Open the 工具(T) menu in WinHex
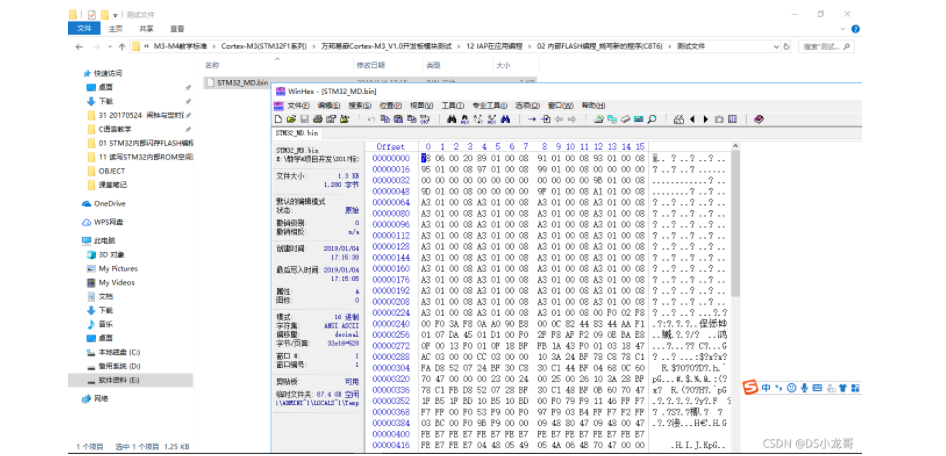Image resolution: width=946 pixels, height=456 pixels. (452, 106)
